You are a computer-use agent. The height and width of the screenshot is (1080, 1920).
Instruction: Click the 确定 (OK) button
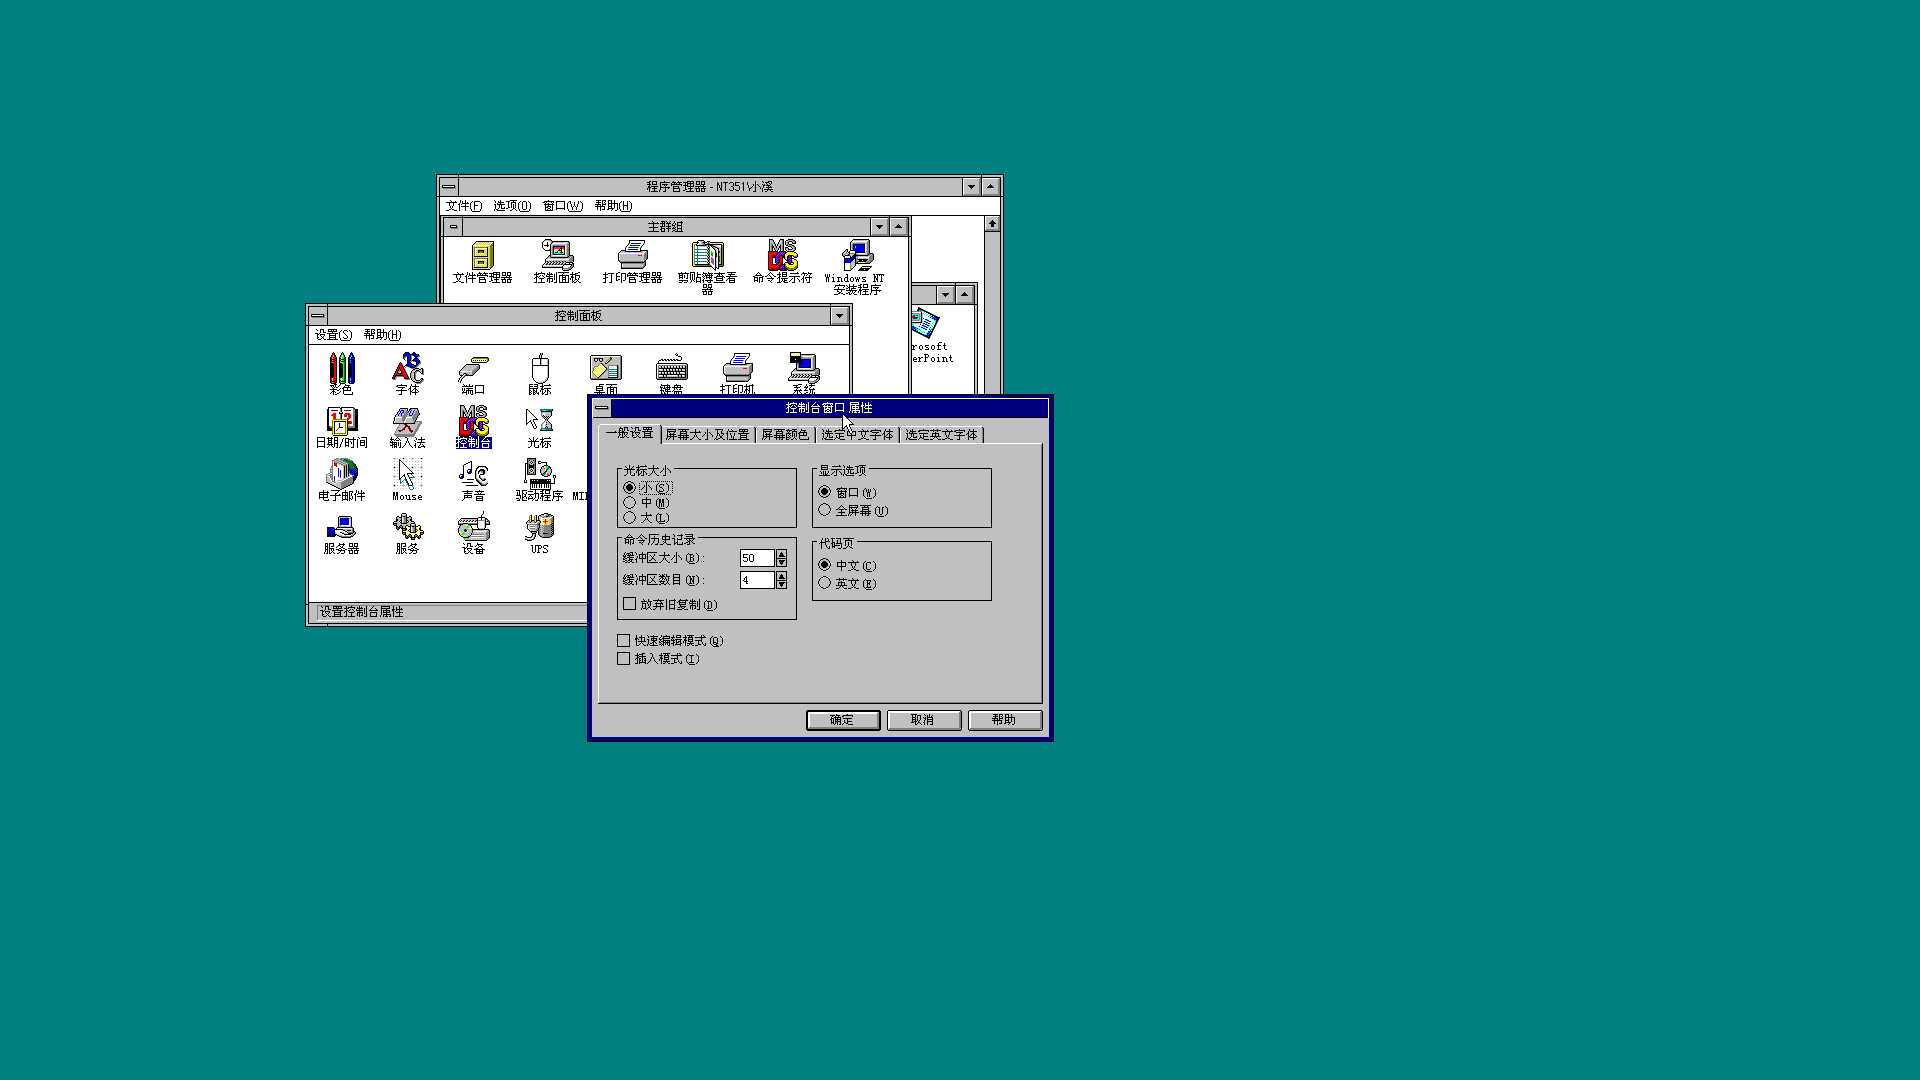click(842, 720)
